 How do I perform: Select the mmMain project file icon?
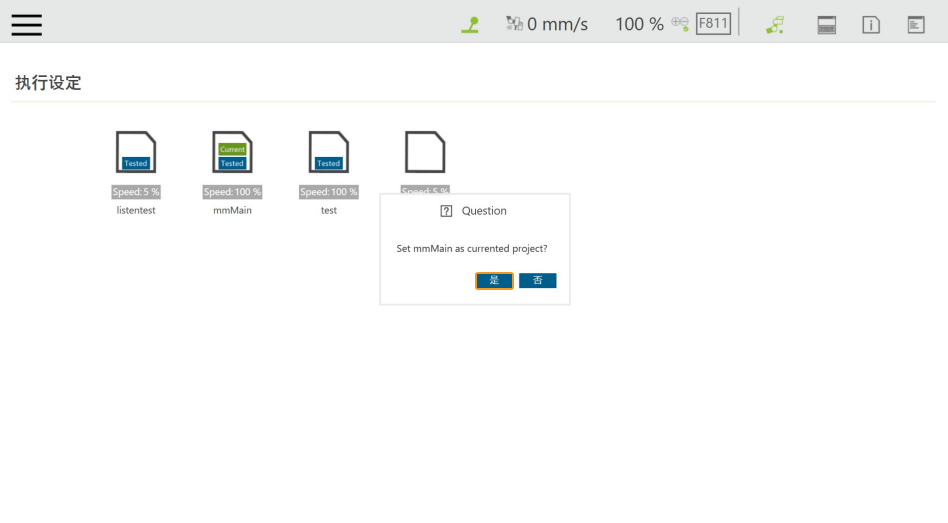tap(232, 152)
